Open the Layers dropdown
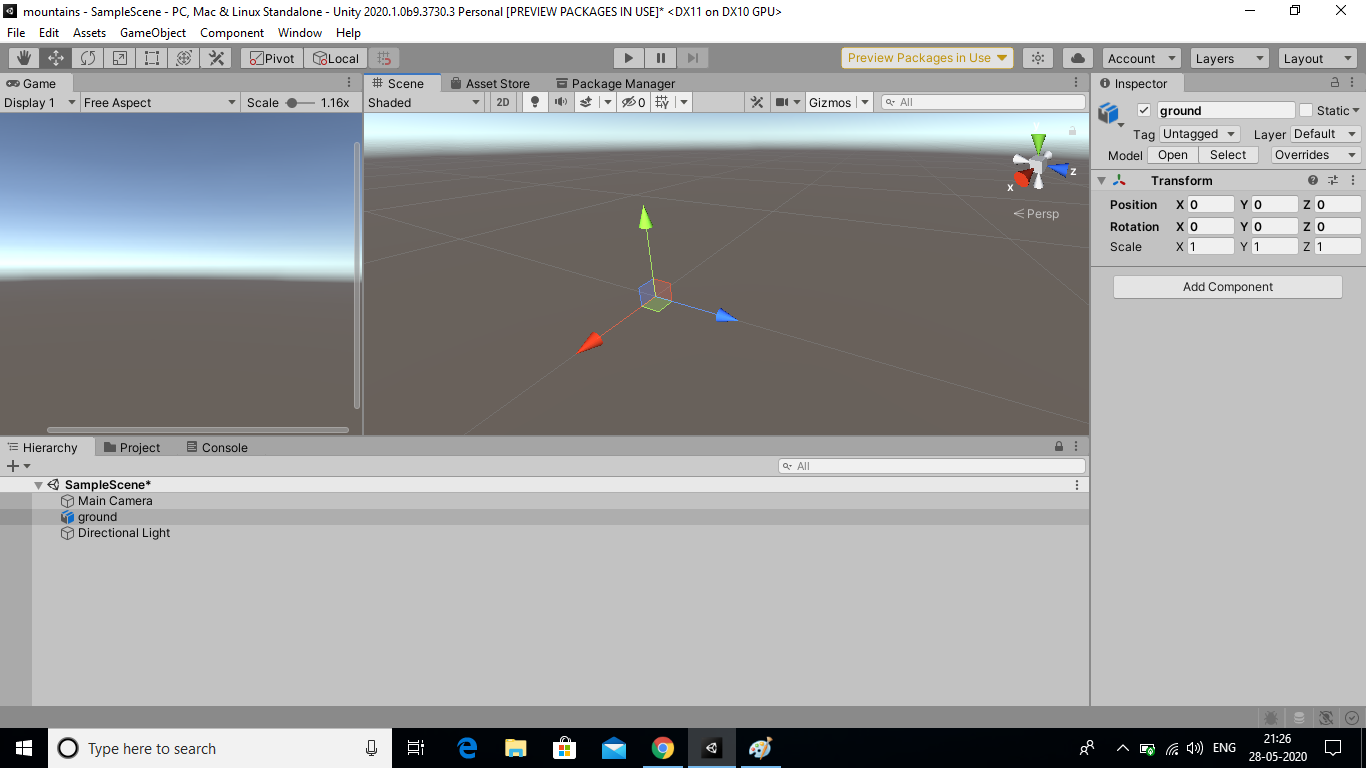This screenshot has height=768, width=1366. (x=1229, y=58)
